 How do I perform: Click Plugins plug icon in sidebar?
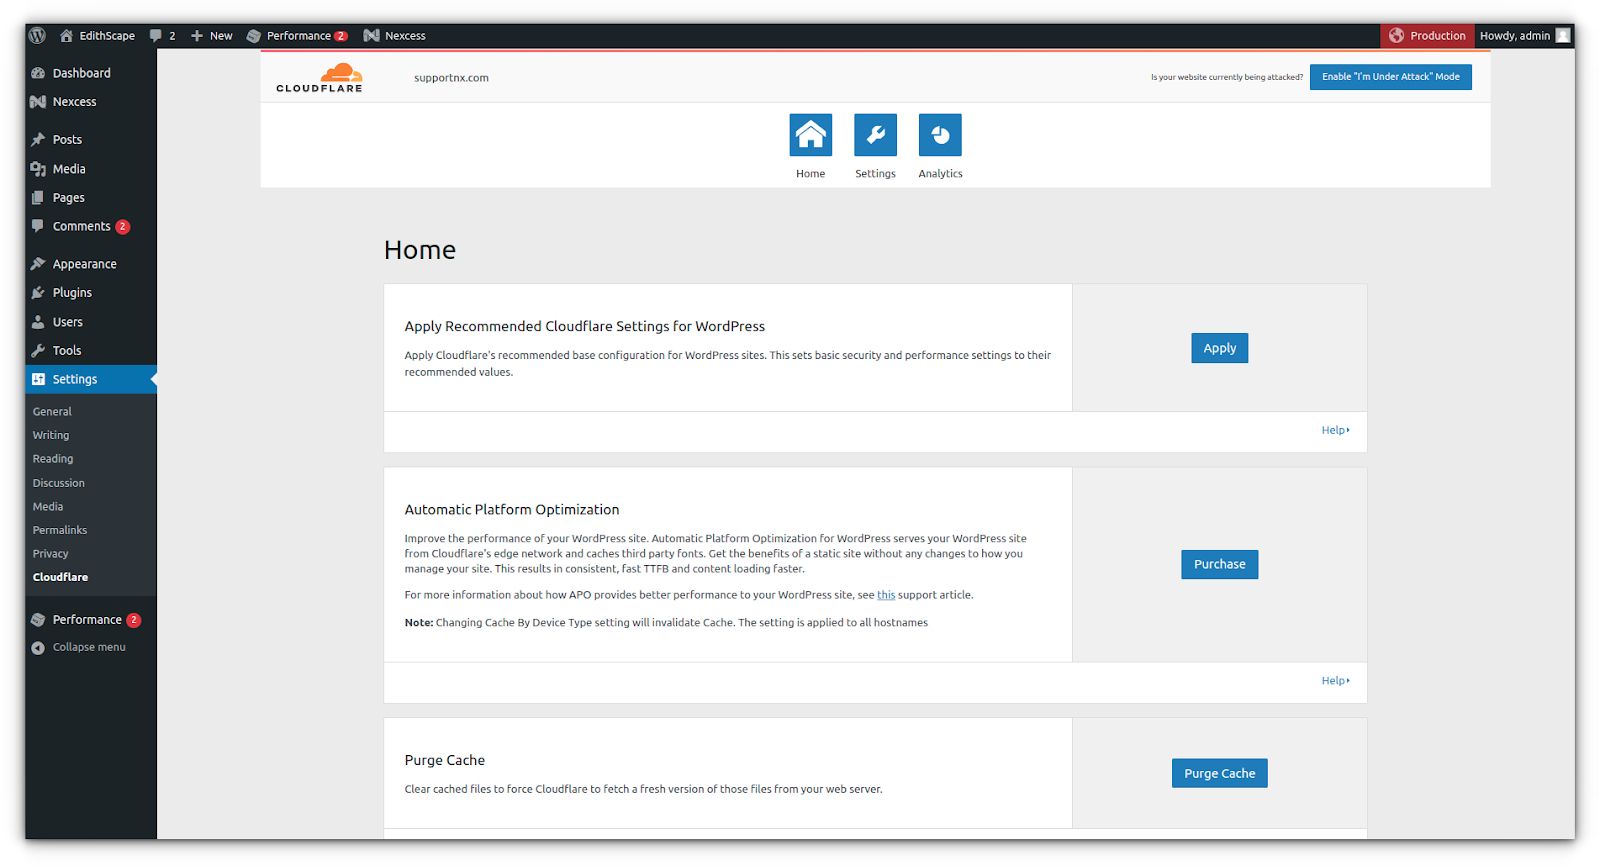(38, 293)
